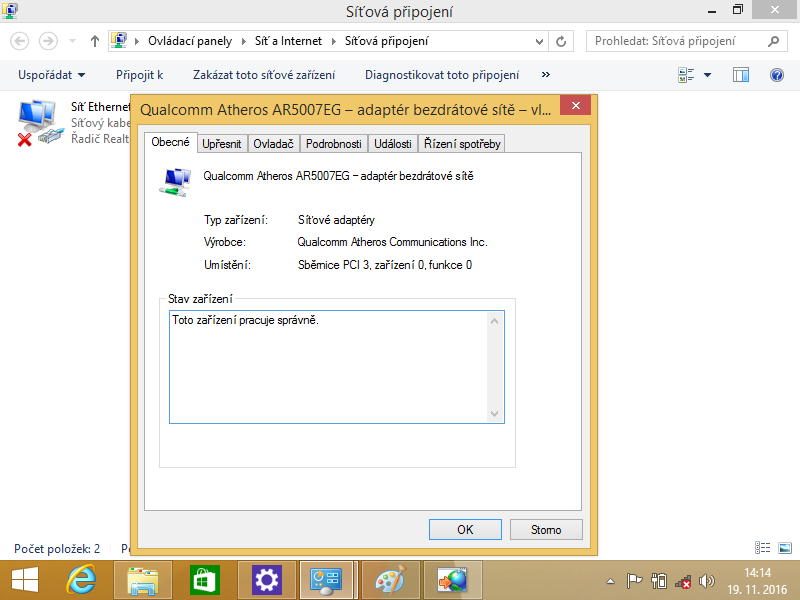This screenshot has width=800, height=600.
Task: Open the volume speaker tray icon
Action: pos(707,581)
